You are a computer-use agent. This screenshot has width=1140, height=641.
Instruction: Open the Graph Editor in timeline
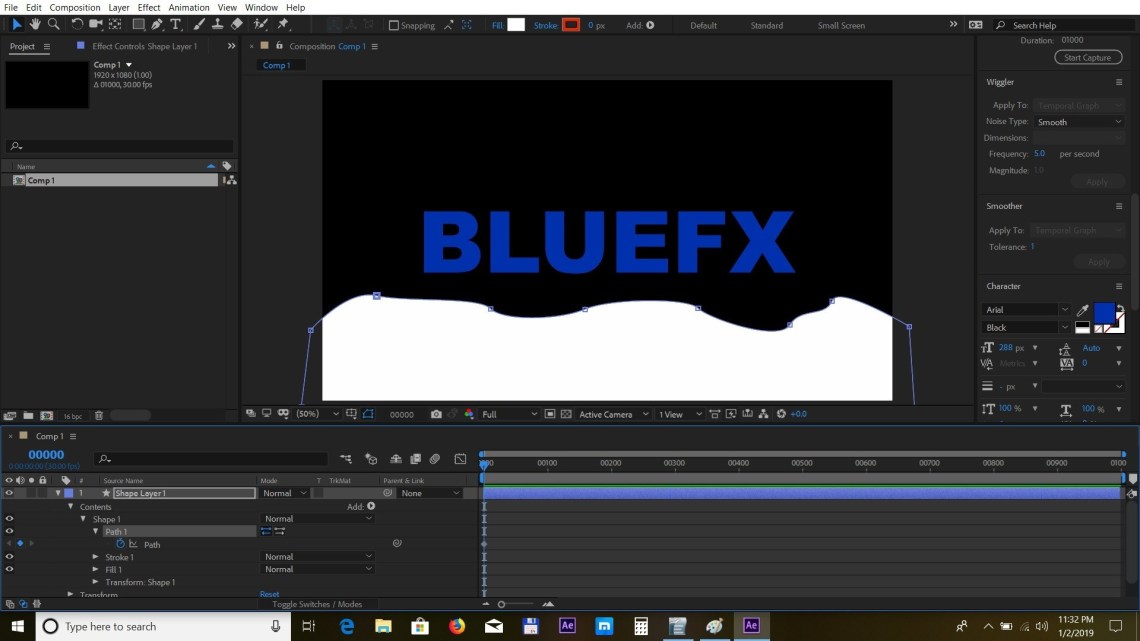pos(460,459)
